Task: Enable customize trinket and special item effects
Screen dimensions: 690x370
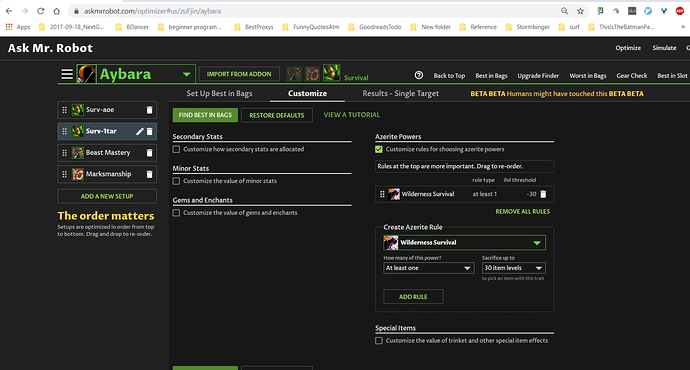Action: [x=379, y=341]
